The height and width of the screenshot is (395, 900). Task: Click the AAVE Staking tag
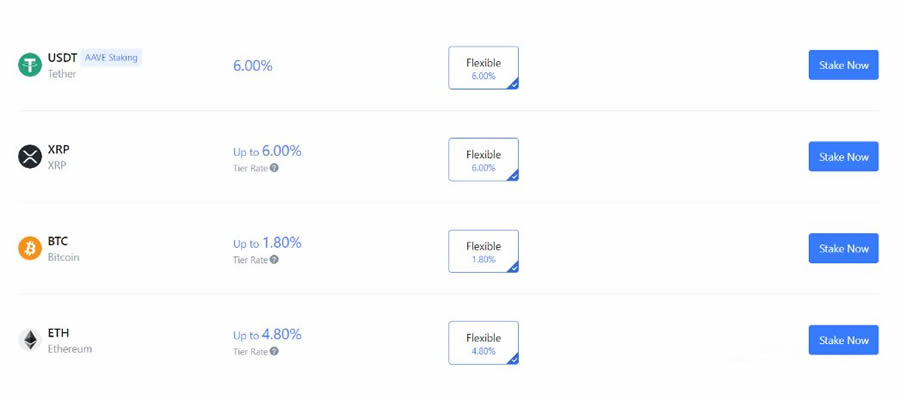tap(111, 57)
